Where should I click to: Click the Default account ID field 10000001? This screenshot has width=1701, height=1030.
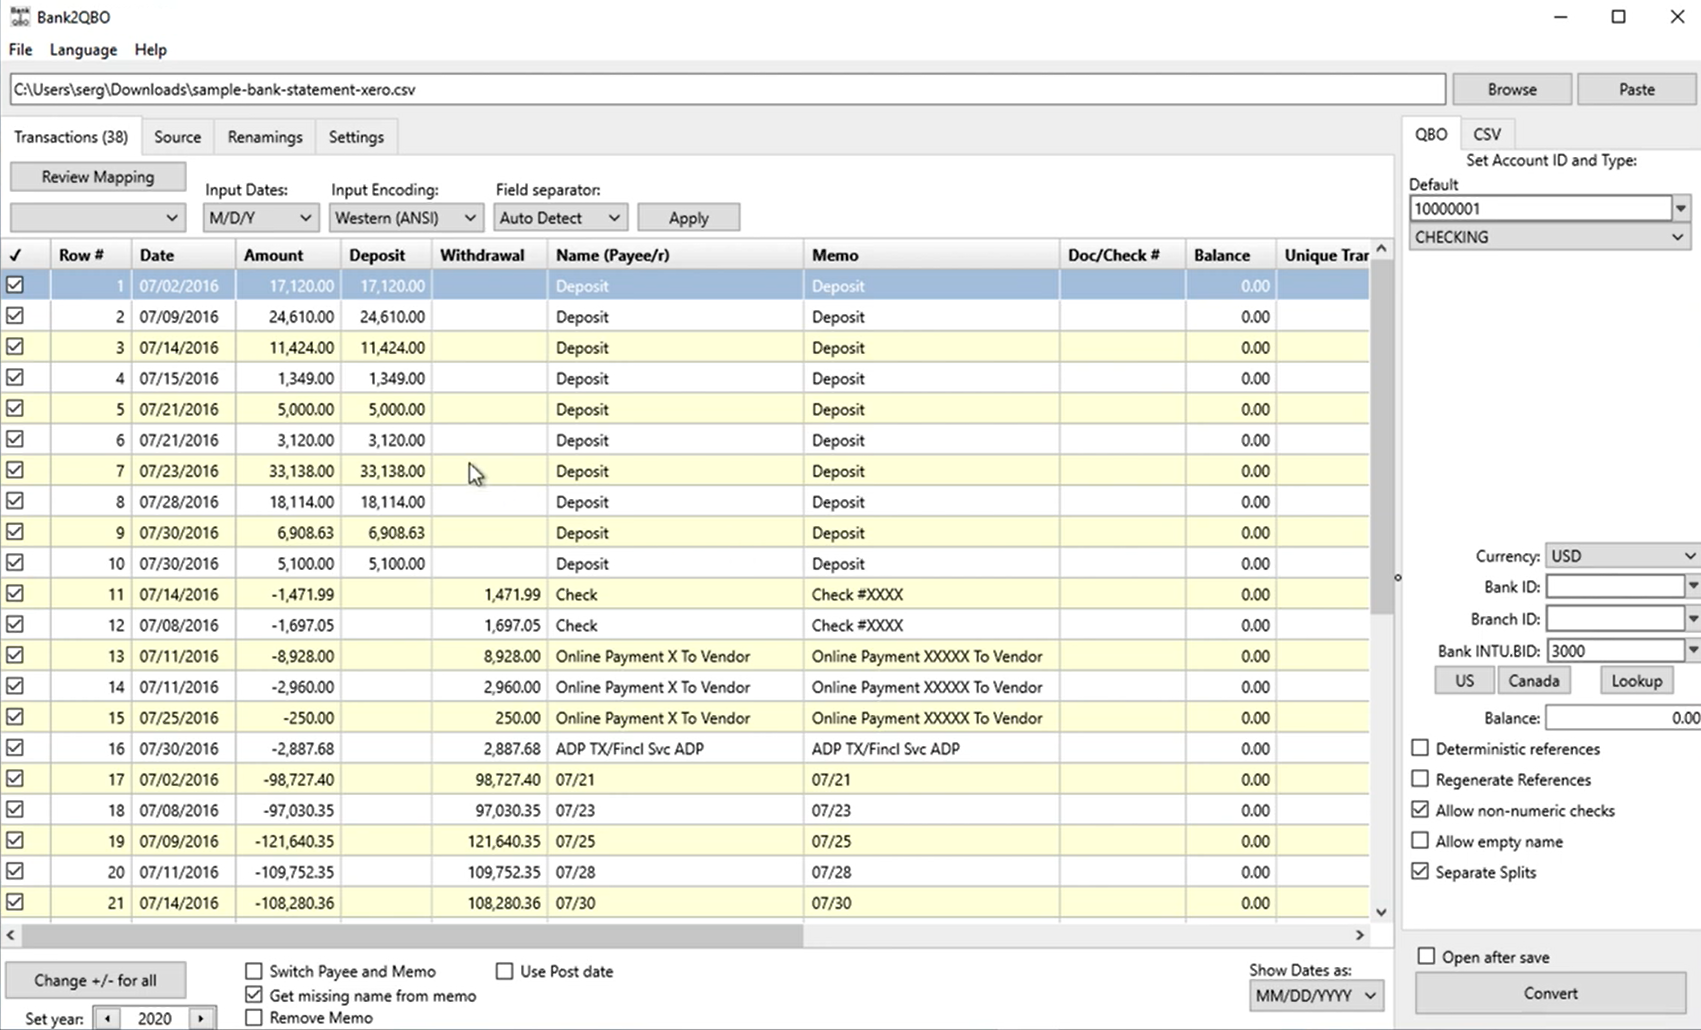pos(1540,208)
